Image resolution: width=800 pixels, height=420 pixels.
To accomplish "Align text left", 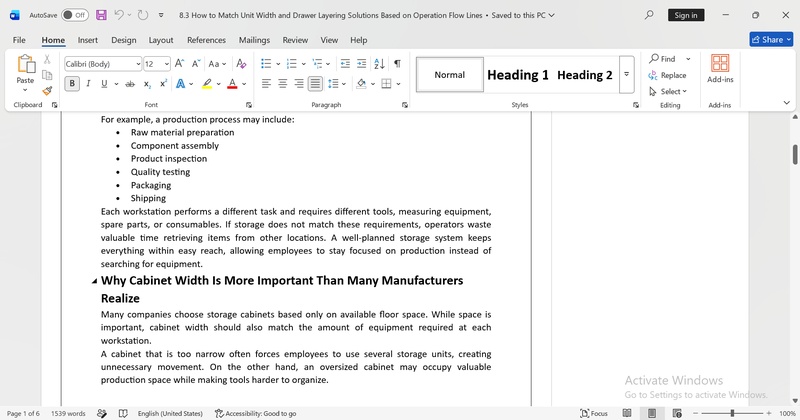I will 266,84.
